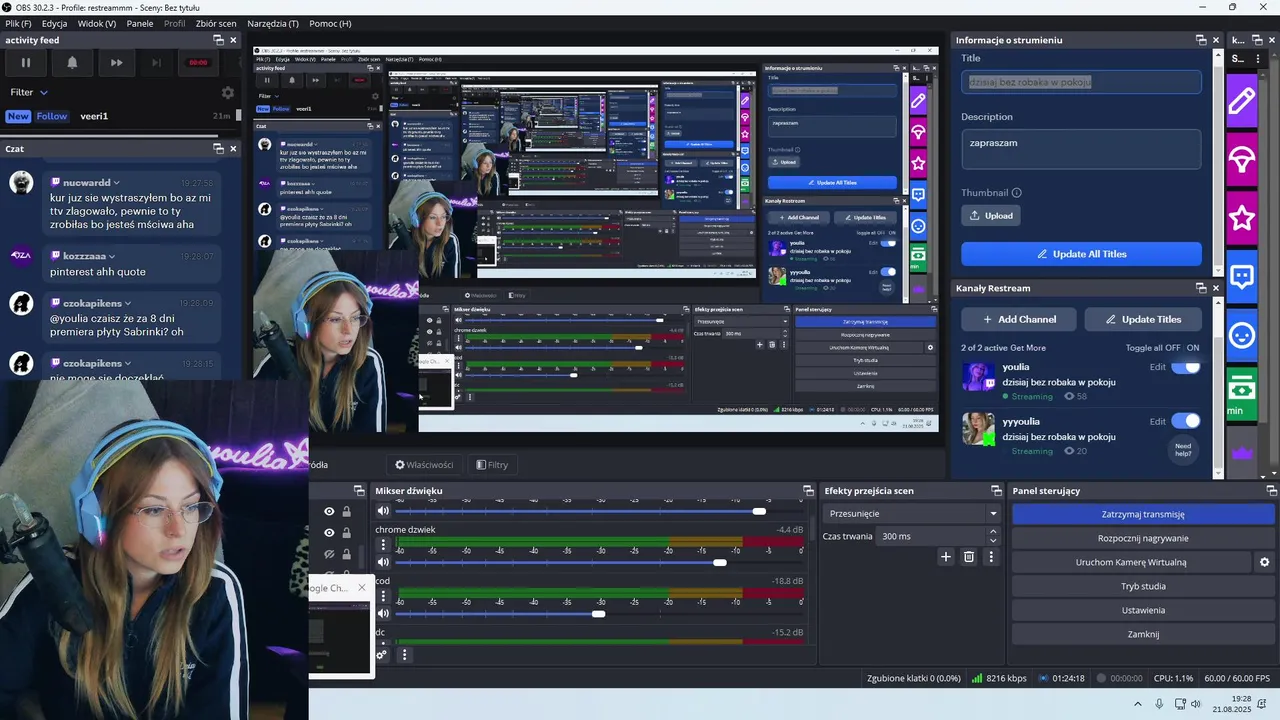
Task: Click the Upload thumbnail button
Action: tap(991, 215)
